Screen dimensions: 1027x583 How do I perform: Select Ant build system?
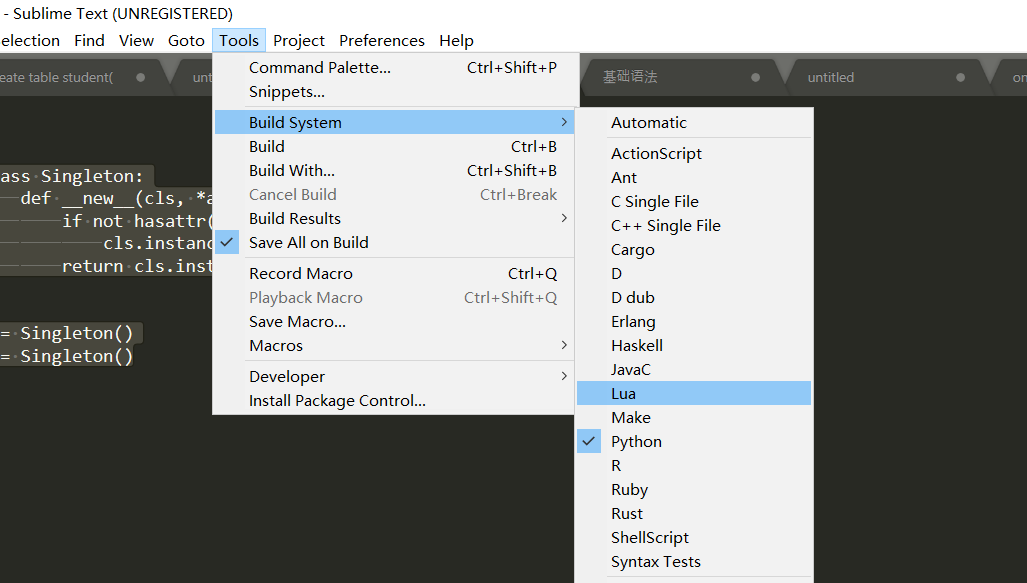pyautogui.click(x=694, y=178)
